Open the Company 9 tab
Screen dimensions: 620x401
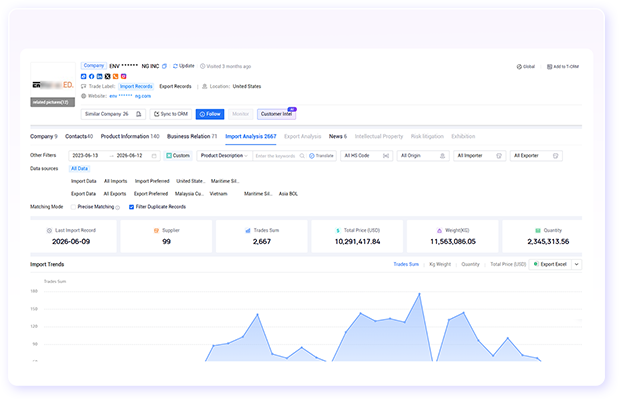click(x=43, y=136)
